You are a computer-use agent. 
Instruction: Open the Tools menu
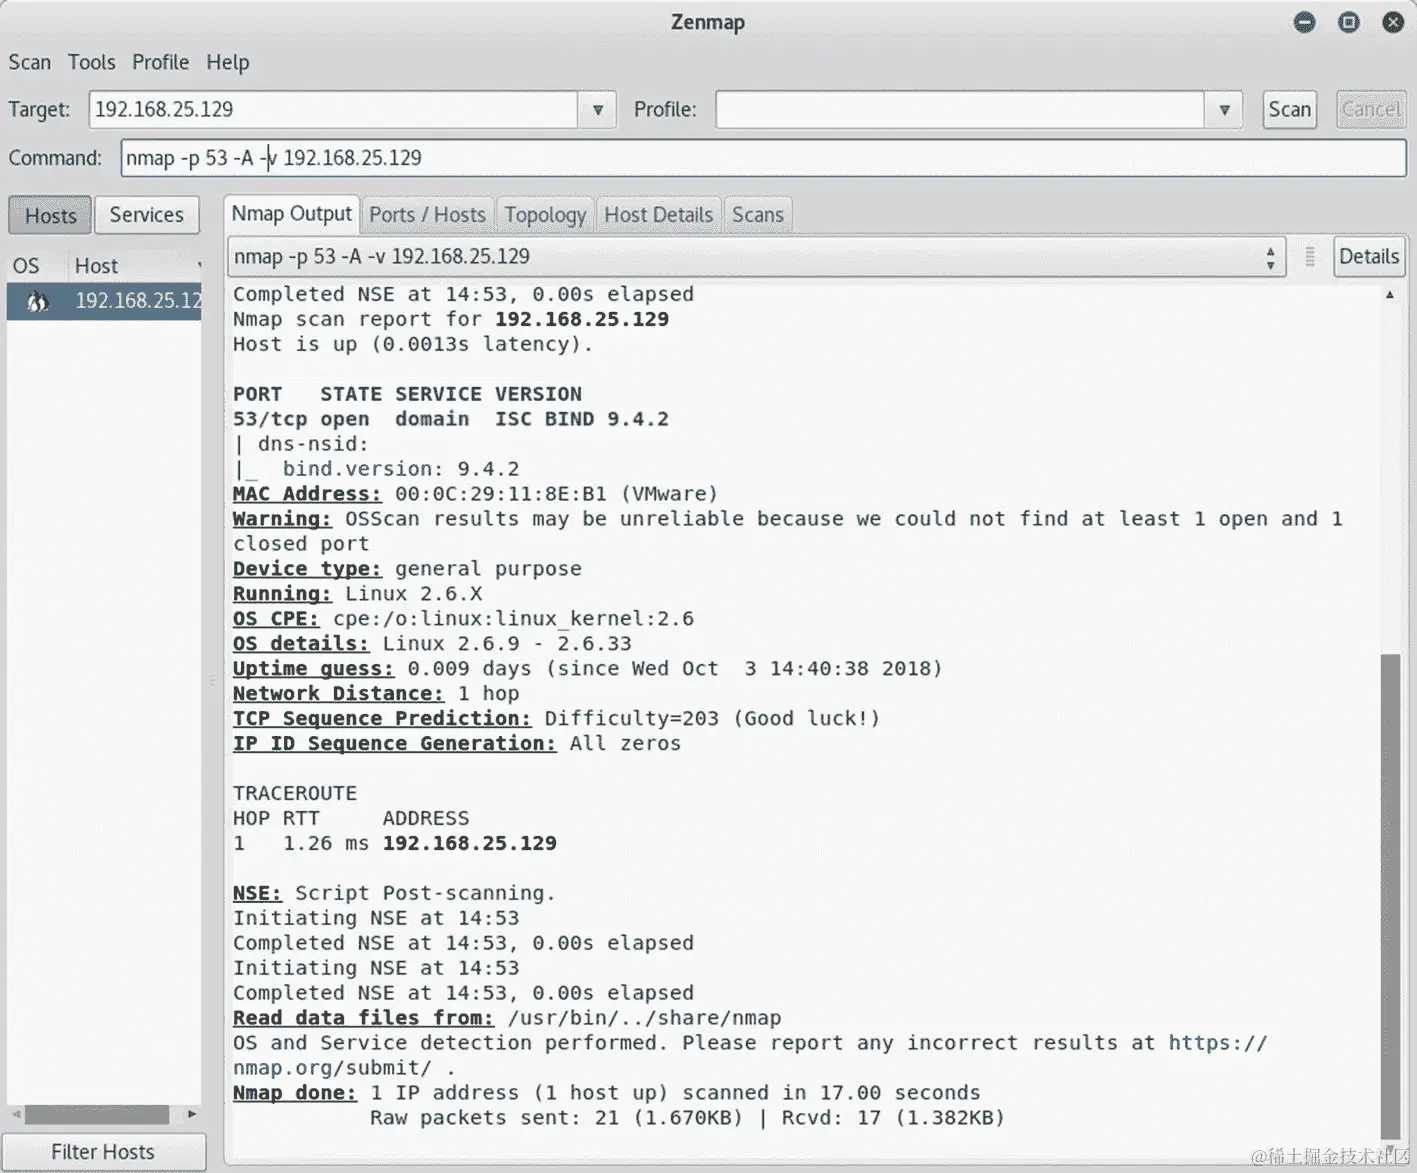coord(91,62)
